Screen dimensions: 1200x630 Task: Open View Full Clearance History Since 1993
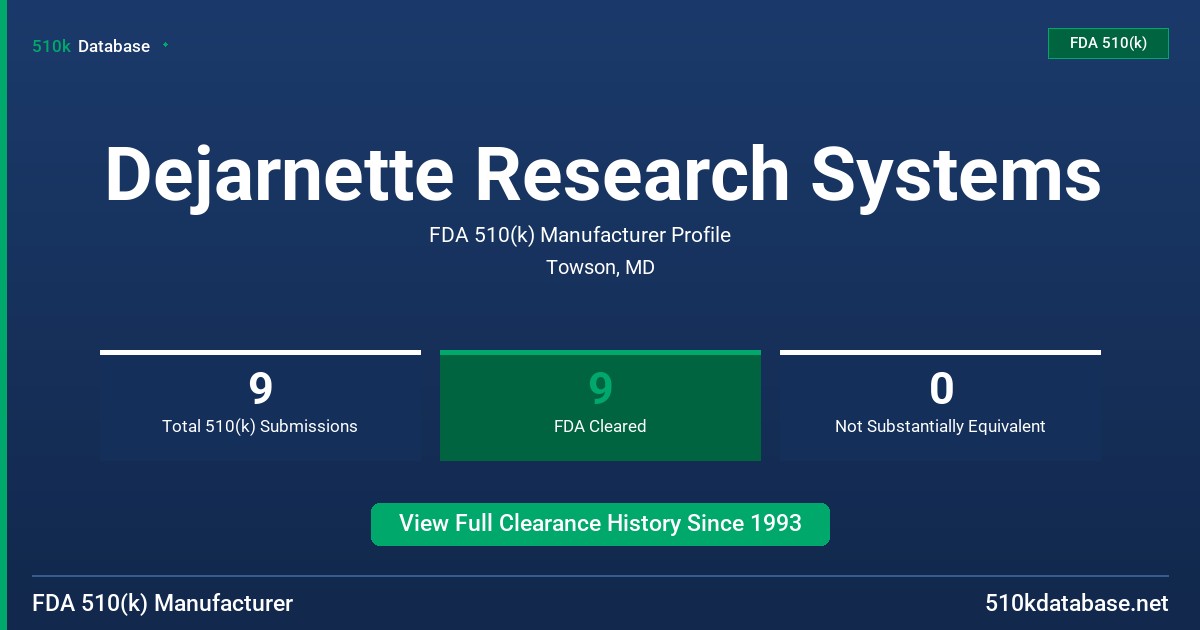click(600, 524)
